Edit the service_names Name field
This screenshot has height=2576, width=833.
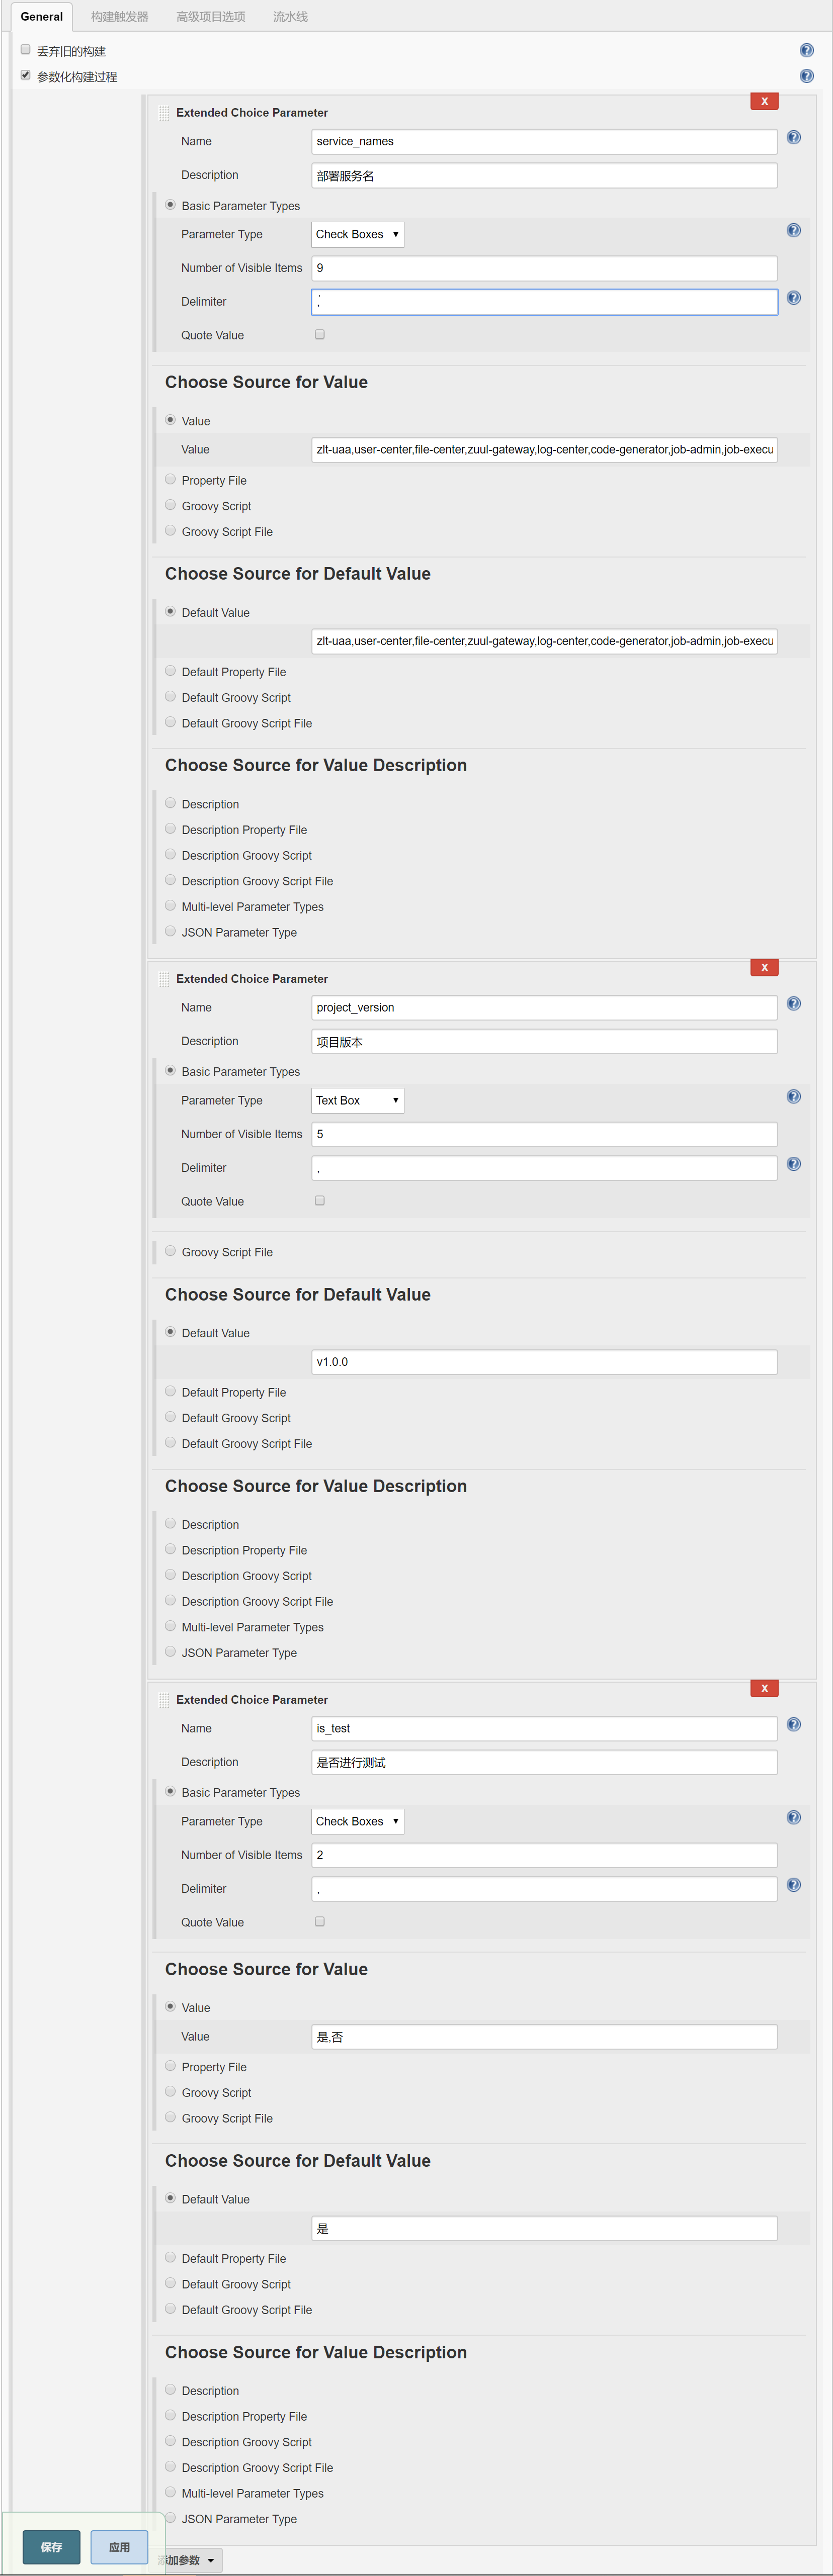[x=544, y=142]
